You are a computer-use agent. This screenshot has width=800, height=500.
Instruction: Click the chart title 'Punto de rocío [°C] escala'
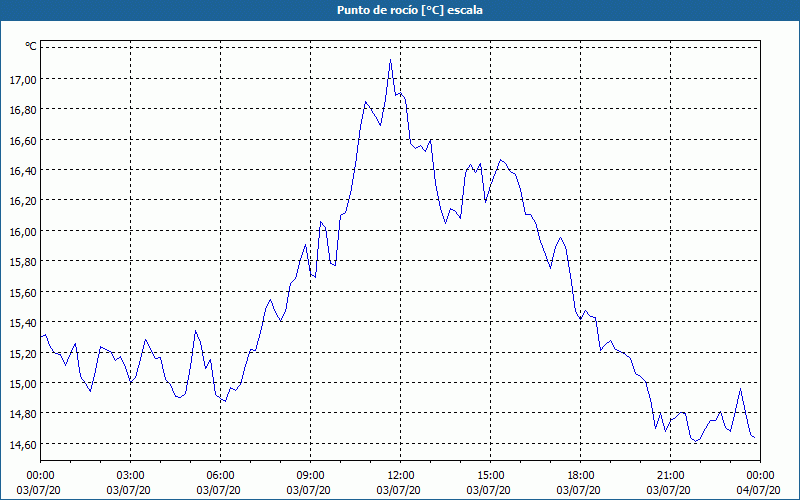(410, 10)
